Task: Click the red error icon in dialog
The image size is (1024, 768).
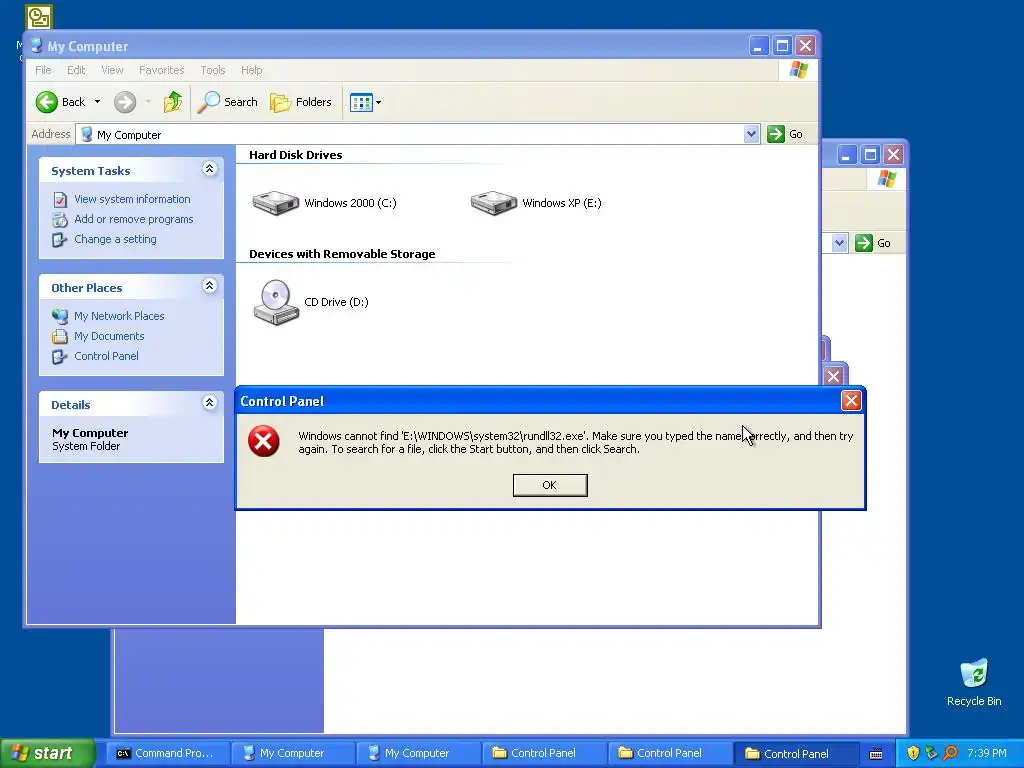Action: tap(264, 441)
